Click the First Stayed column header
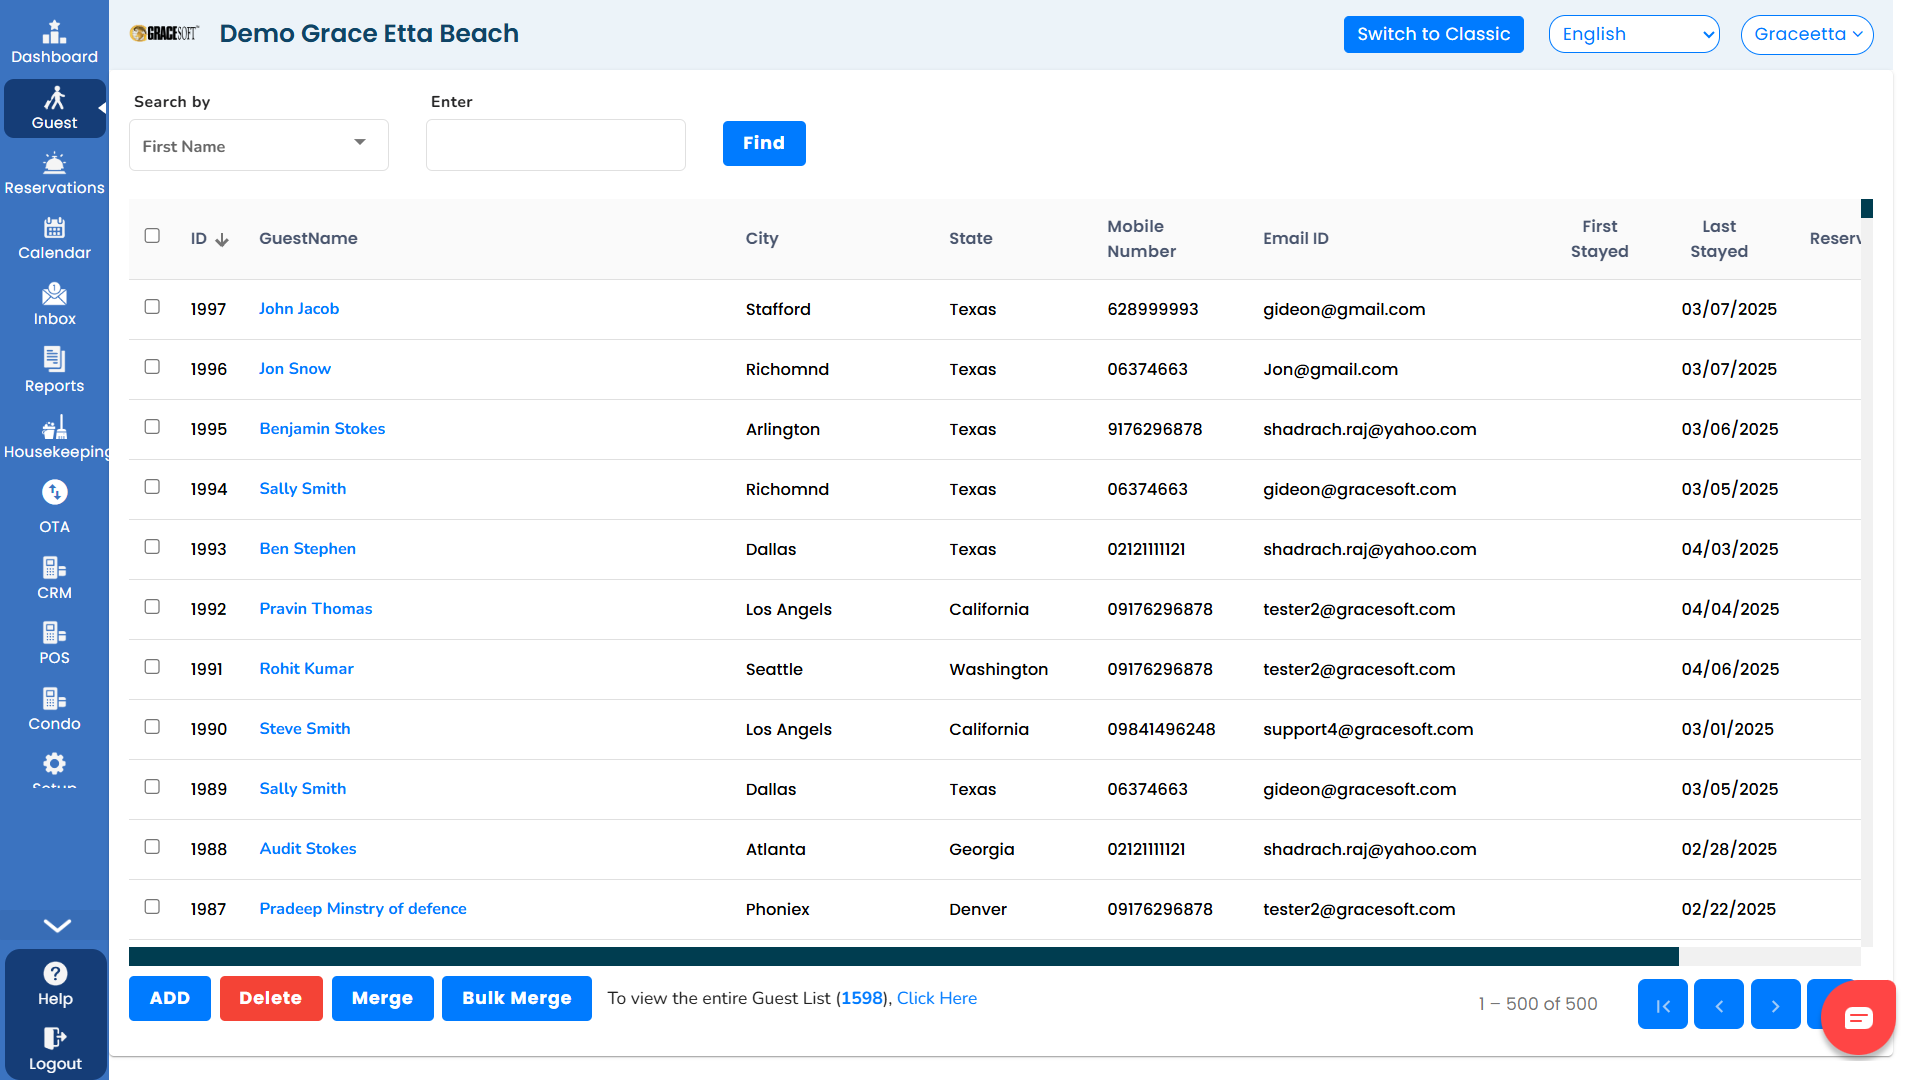1920x1080 pixels. click(x=1599, y=239)
